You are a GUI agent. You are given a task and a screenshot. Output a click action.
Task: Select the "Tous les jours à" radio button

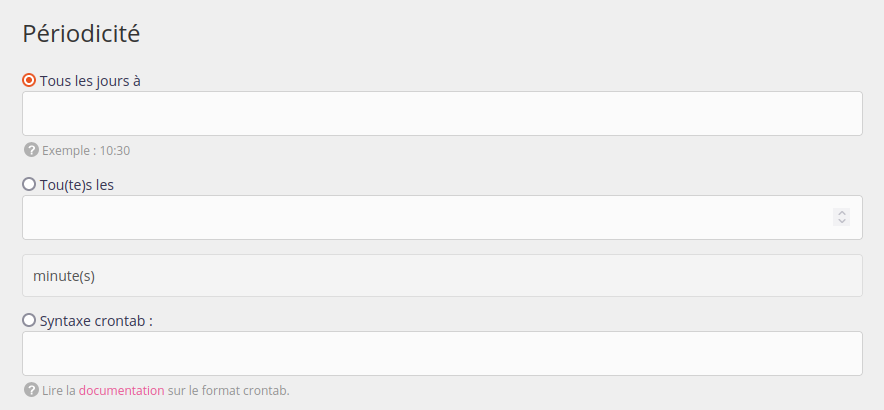point(29,80)
